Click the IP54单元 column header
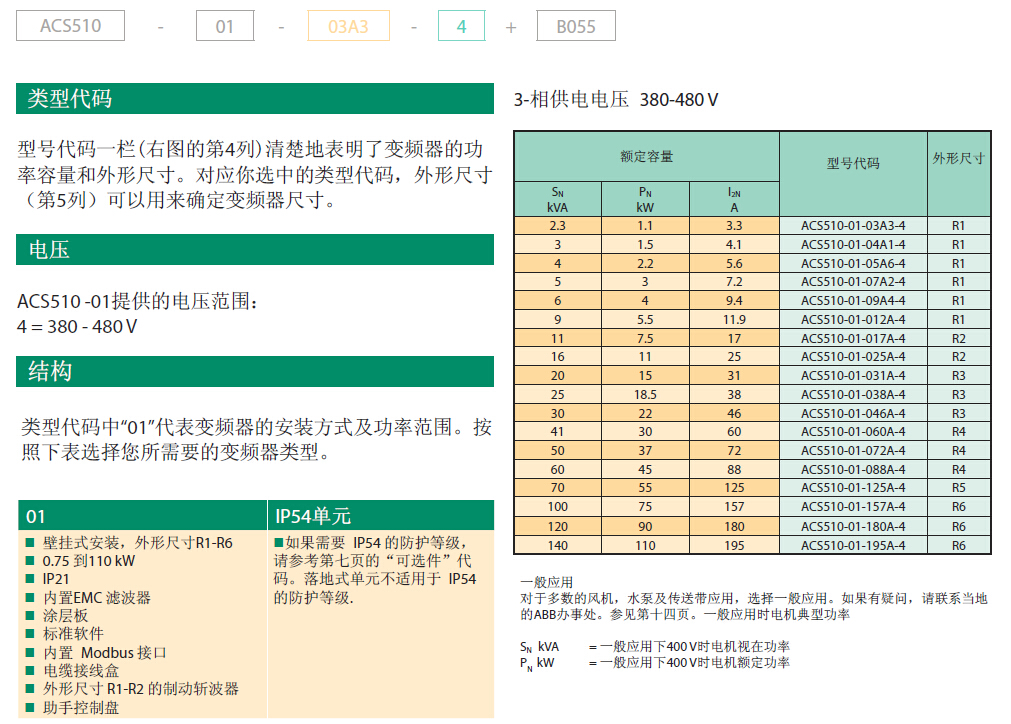 click(x=380, y=516)
